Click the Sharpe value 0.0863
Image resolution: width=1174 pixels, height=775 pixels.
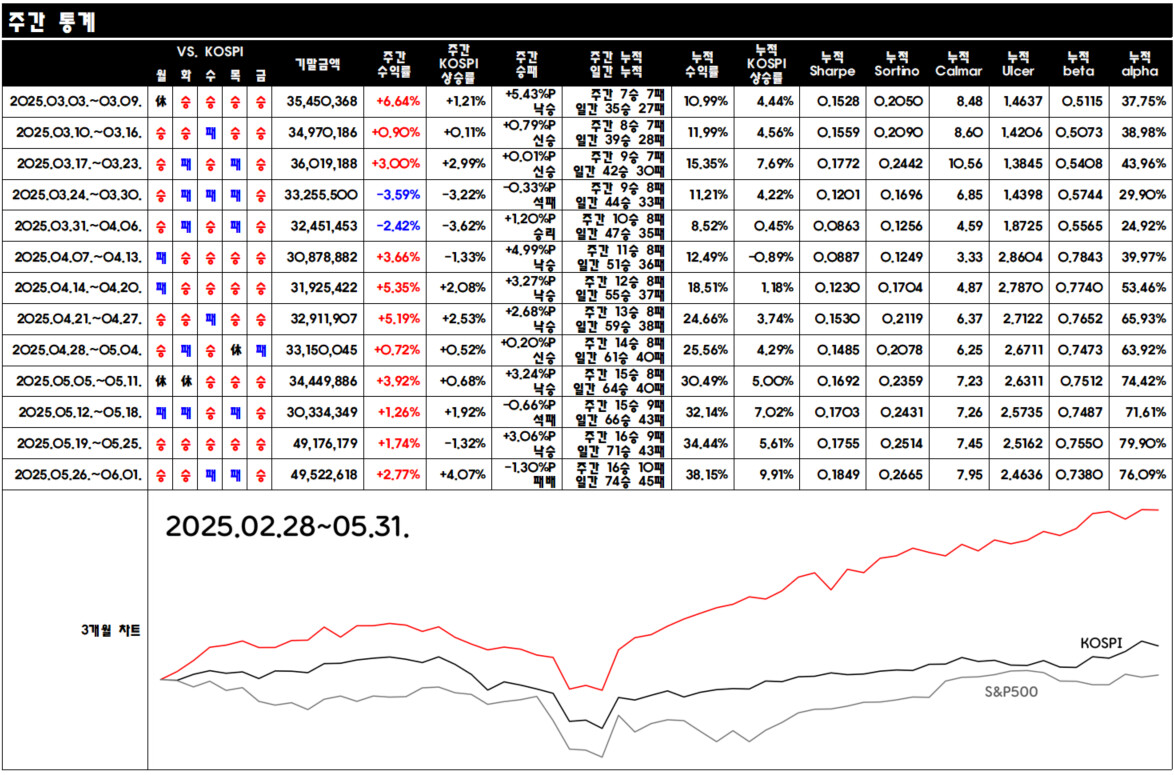(836, 225)
